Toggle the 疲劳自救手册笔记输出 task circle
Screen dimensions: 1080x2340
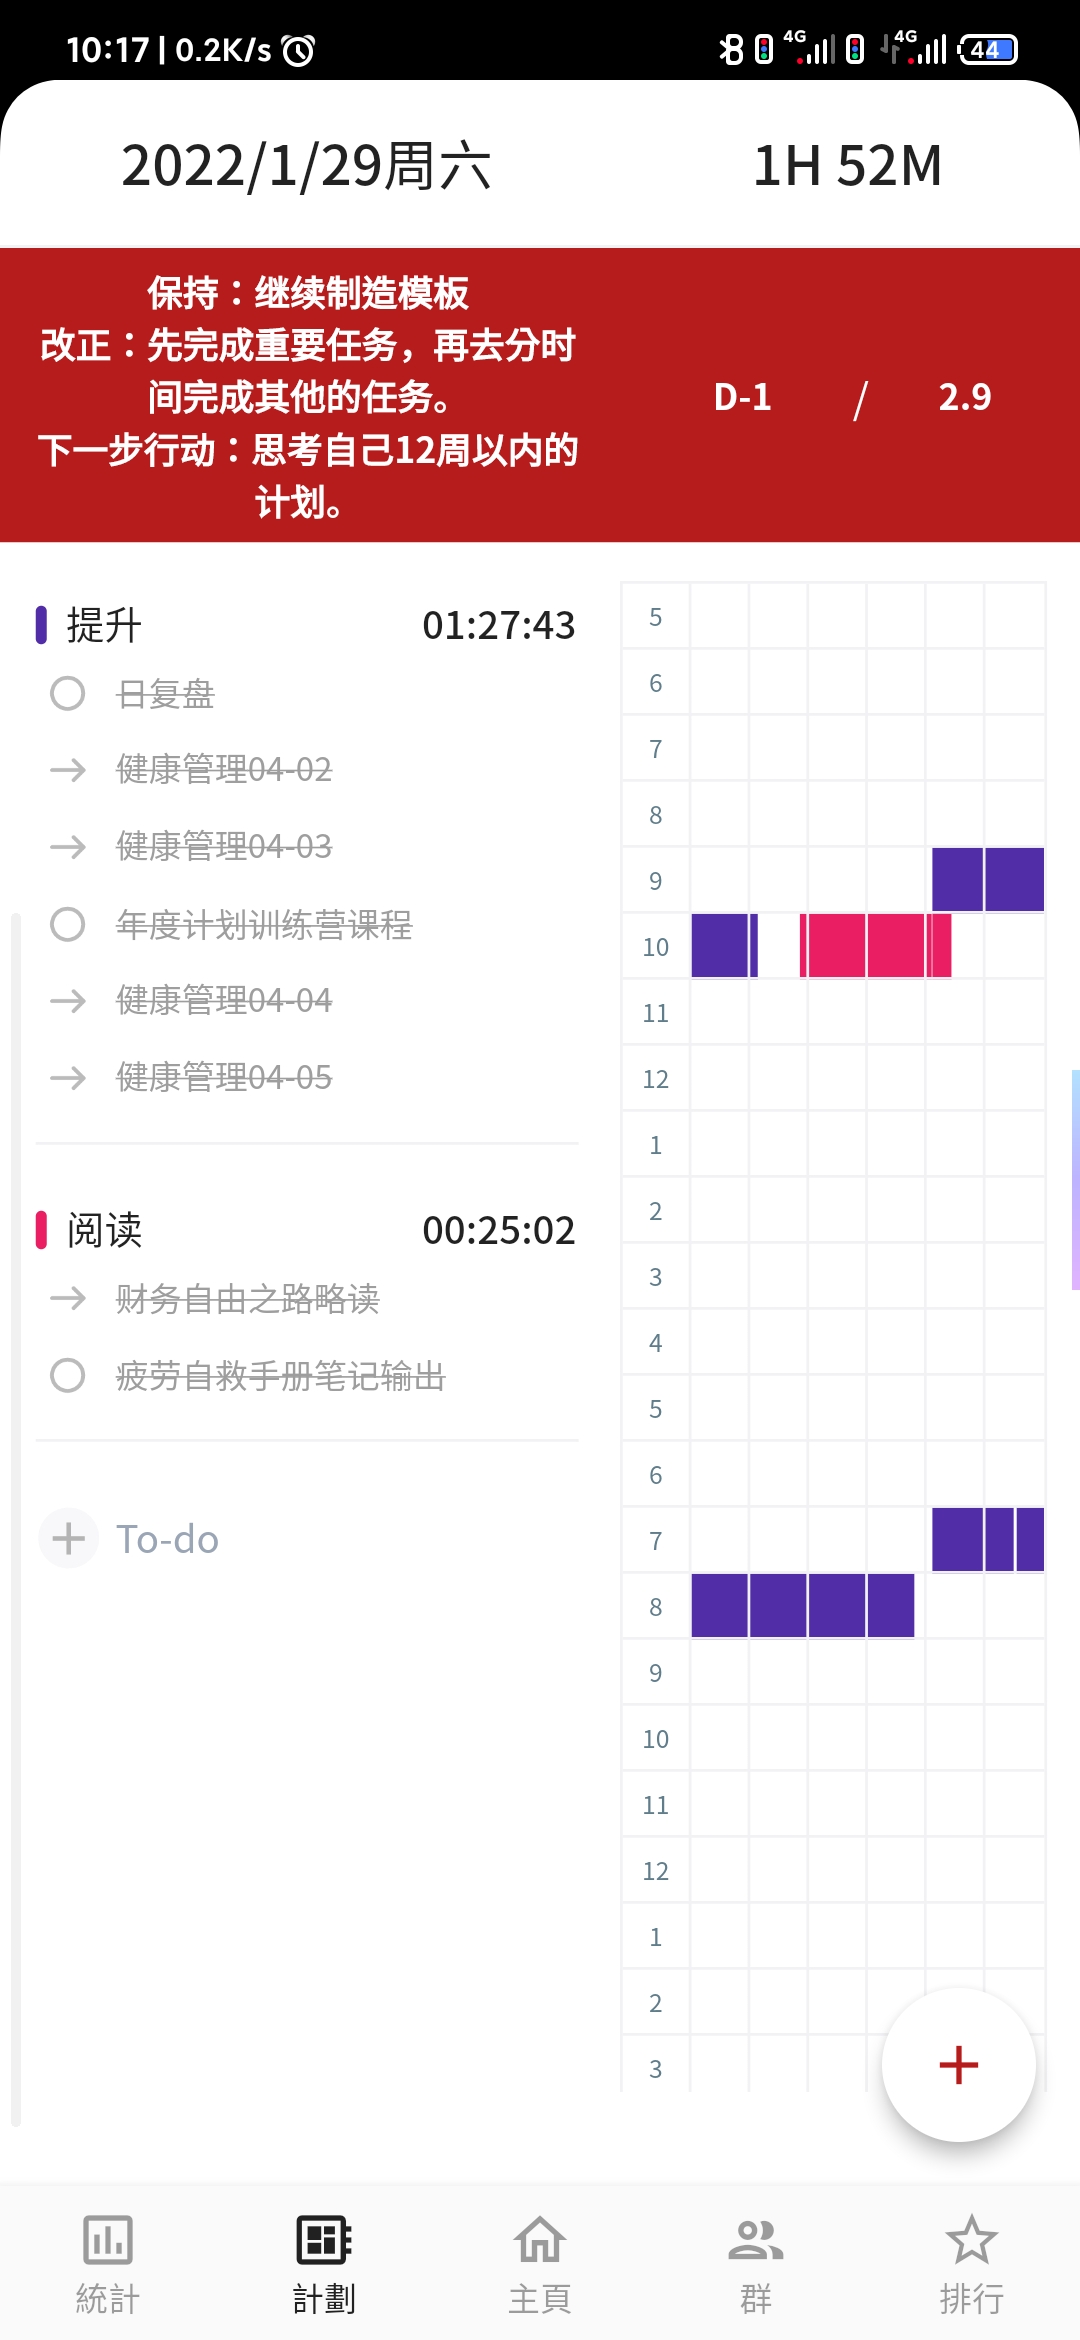point(68,1375)
